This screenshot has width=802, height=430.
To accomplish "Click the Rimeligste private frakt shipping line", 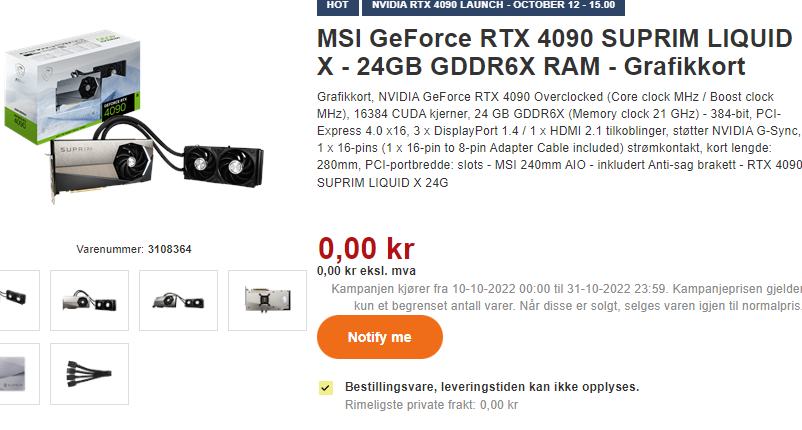I will 431,405.
